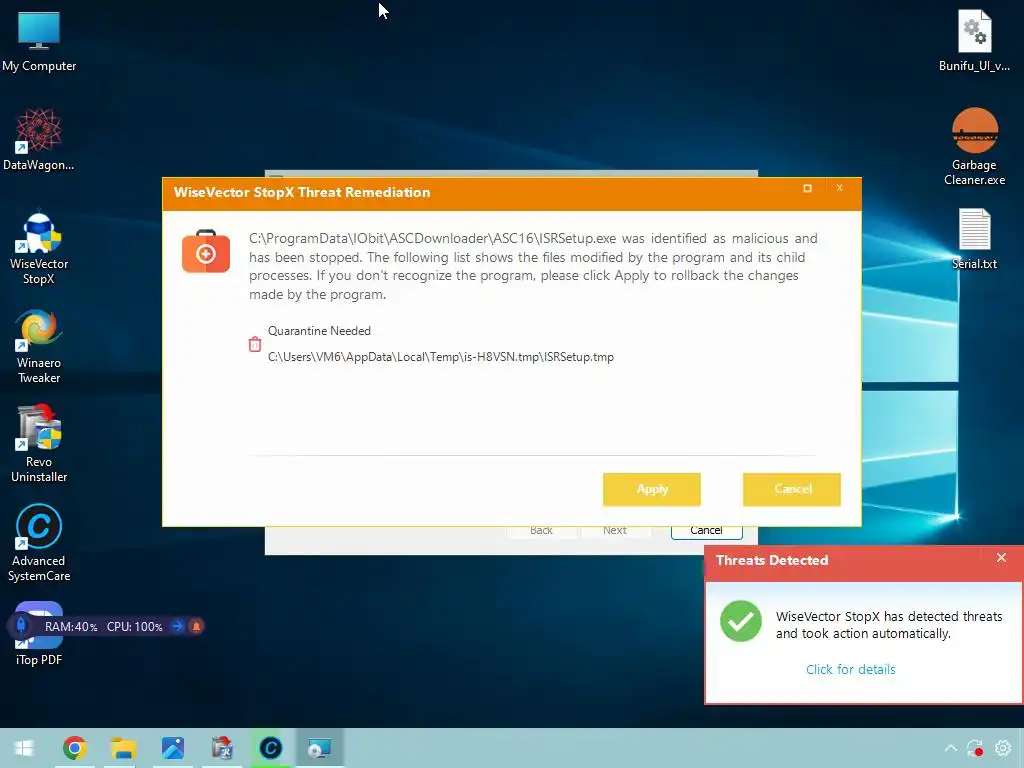Close the WiseVector StopX Threat Remediation window
This screenshot has height=768, width=1024.
[840, 188]
